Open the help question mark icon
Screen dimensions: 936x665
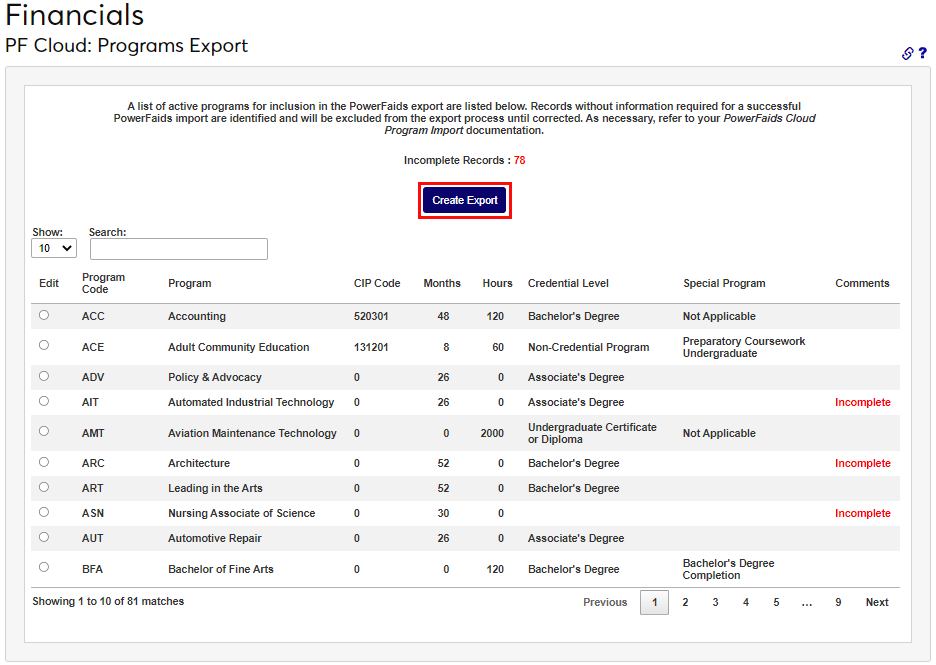(x=922, y=53)
